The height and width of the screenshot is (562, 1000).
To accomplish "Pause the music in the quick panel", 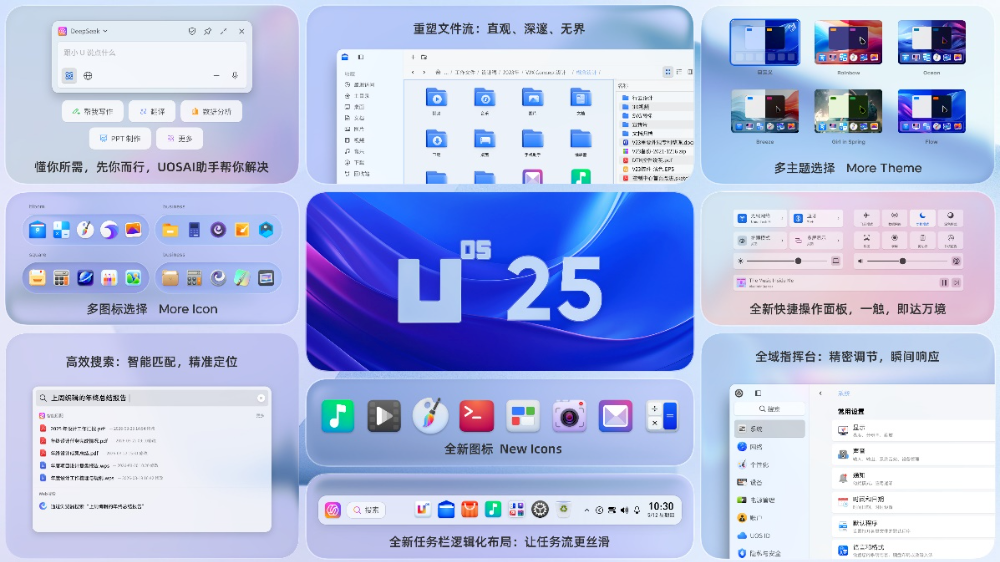I will pos(943,283).
